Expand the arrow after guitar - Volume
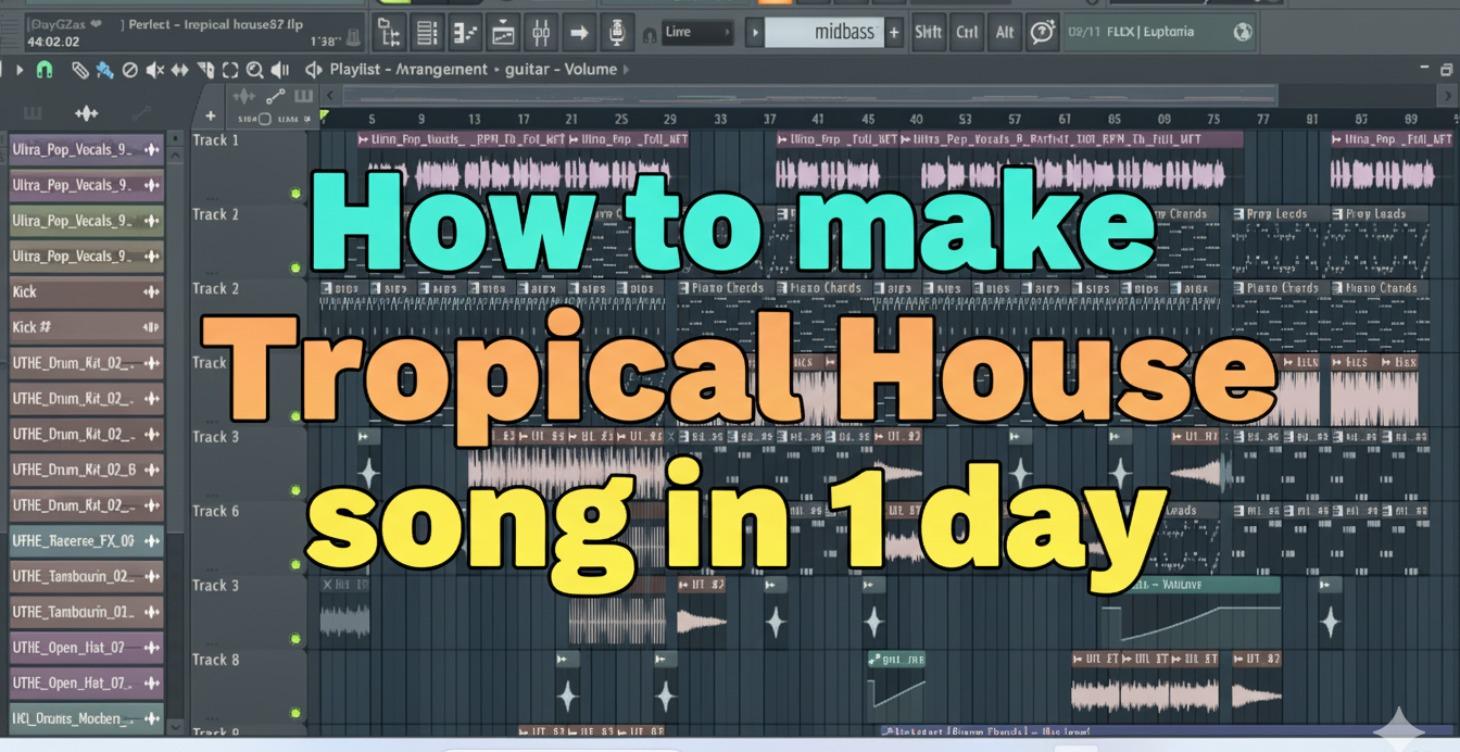This screenshot has height=752, width=1460. [x=627, y=70]
